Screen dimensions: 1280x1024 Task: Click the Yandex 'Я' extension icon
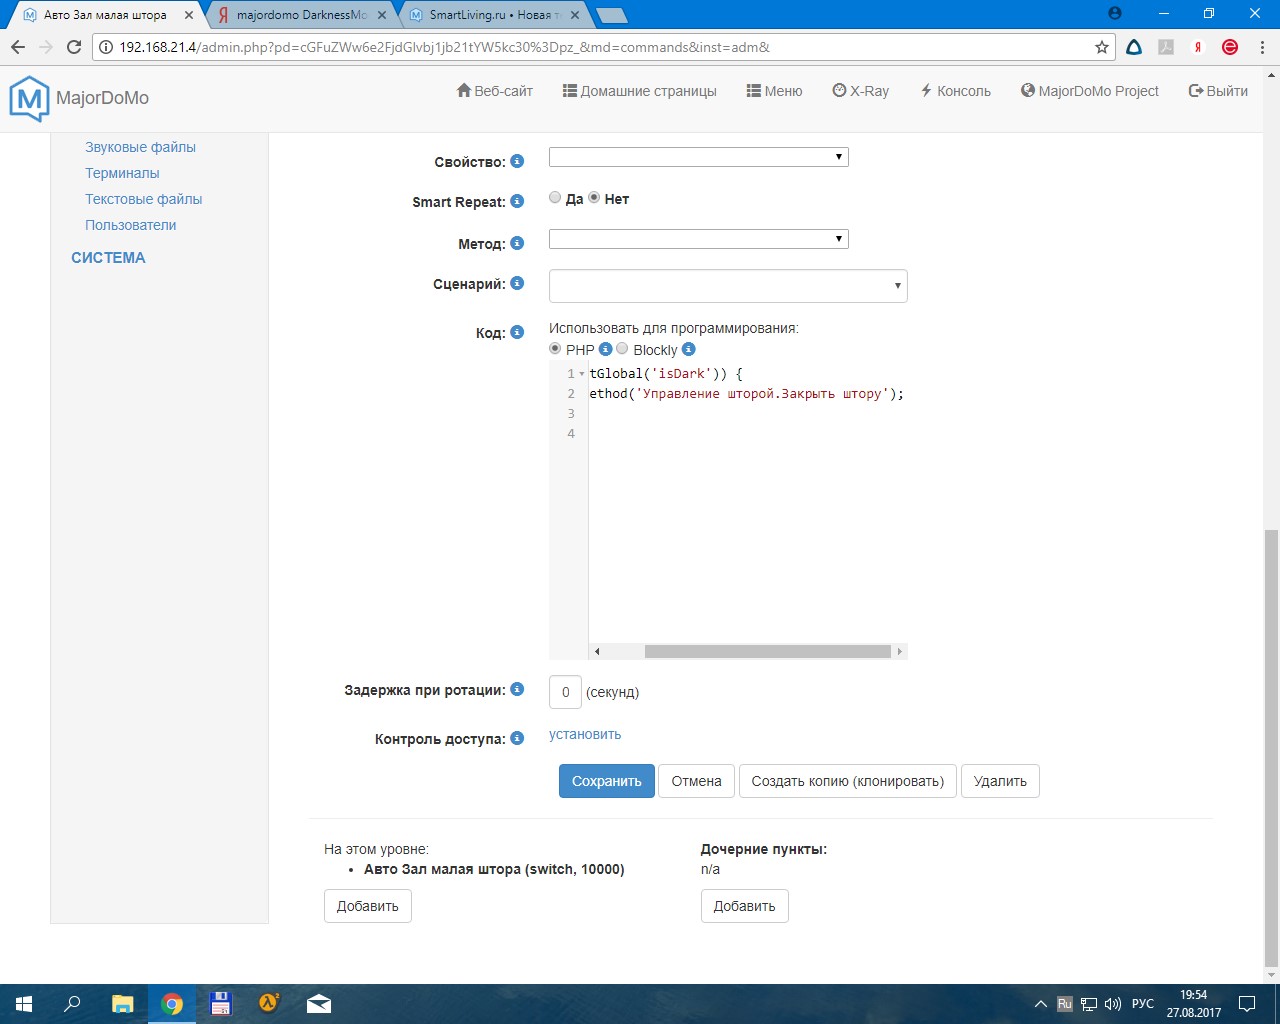click(x=1198, y=47)
